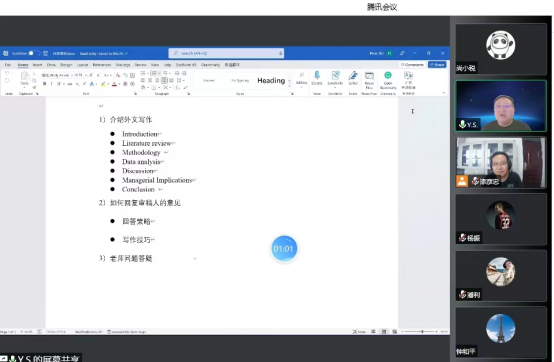Viewport: 554px width, 362px height.
Task: Expand the Styles gallery dropdown arrow
Action: [x=290, y=85]
